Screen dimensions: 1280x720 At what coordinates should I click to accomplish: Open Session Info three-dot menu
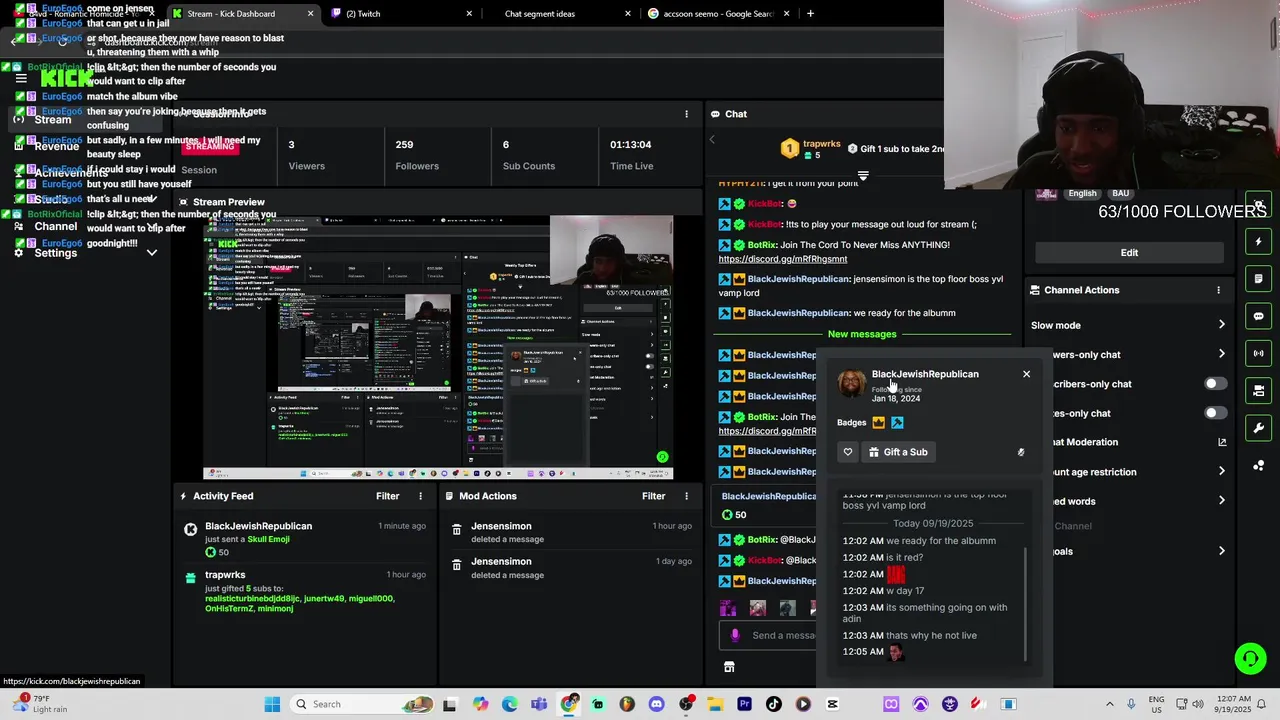pos(686,114)
